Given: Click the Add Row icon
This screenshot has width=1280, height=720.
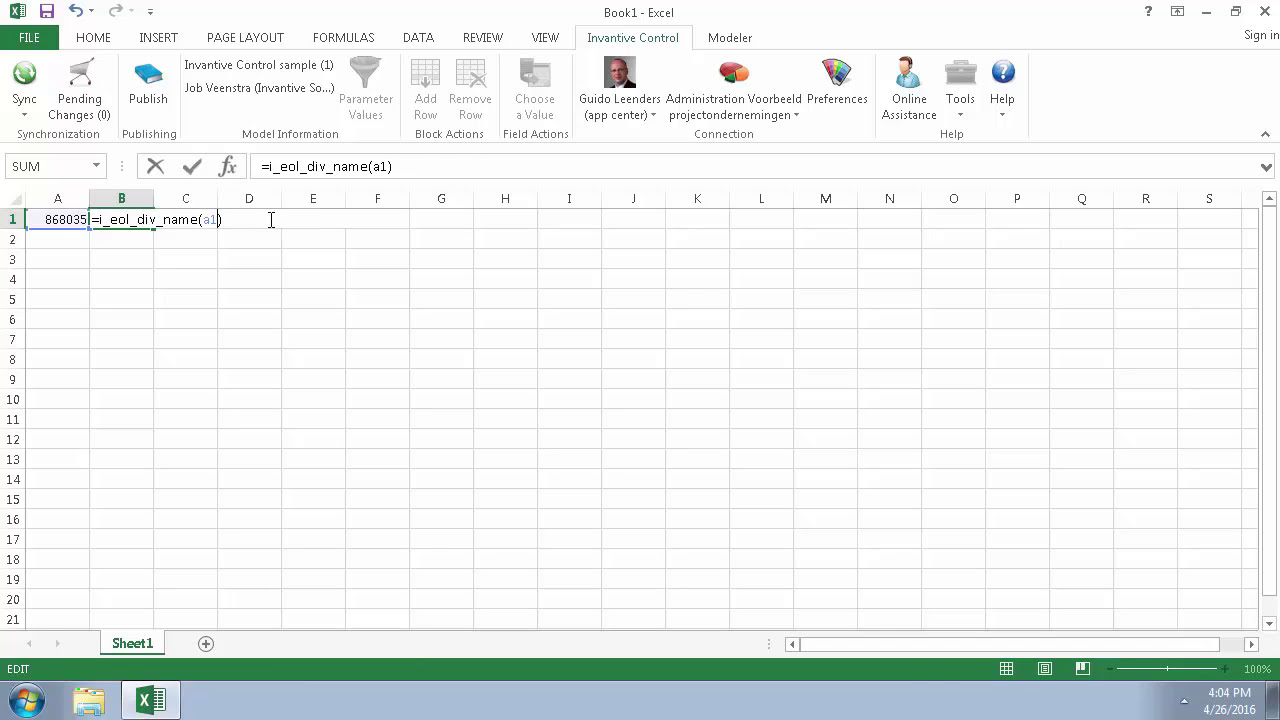Looking at the screenshot, I should (425, 73).
